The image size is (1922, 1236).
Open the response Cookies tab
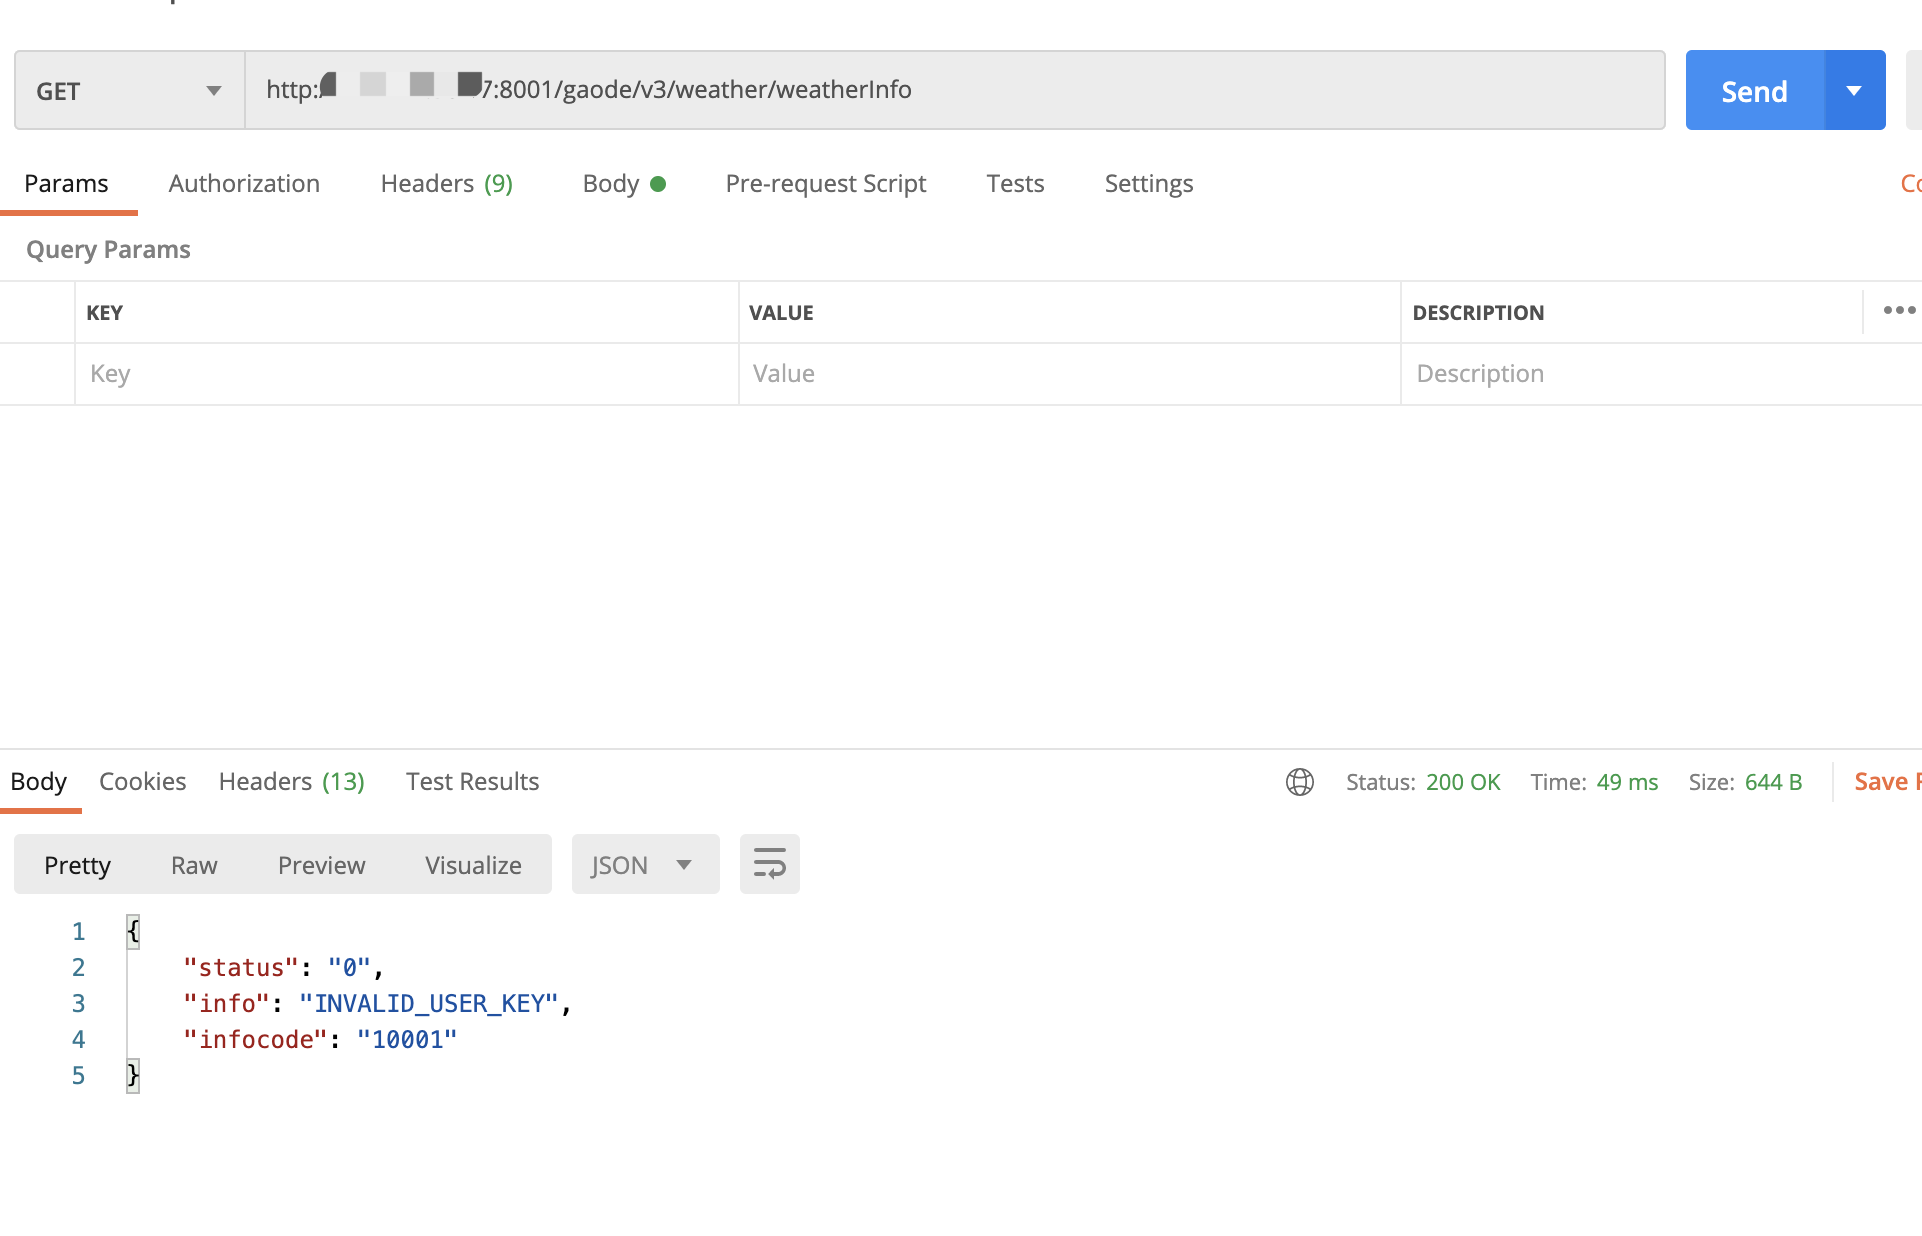click(142, 782)
